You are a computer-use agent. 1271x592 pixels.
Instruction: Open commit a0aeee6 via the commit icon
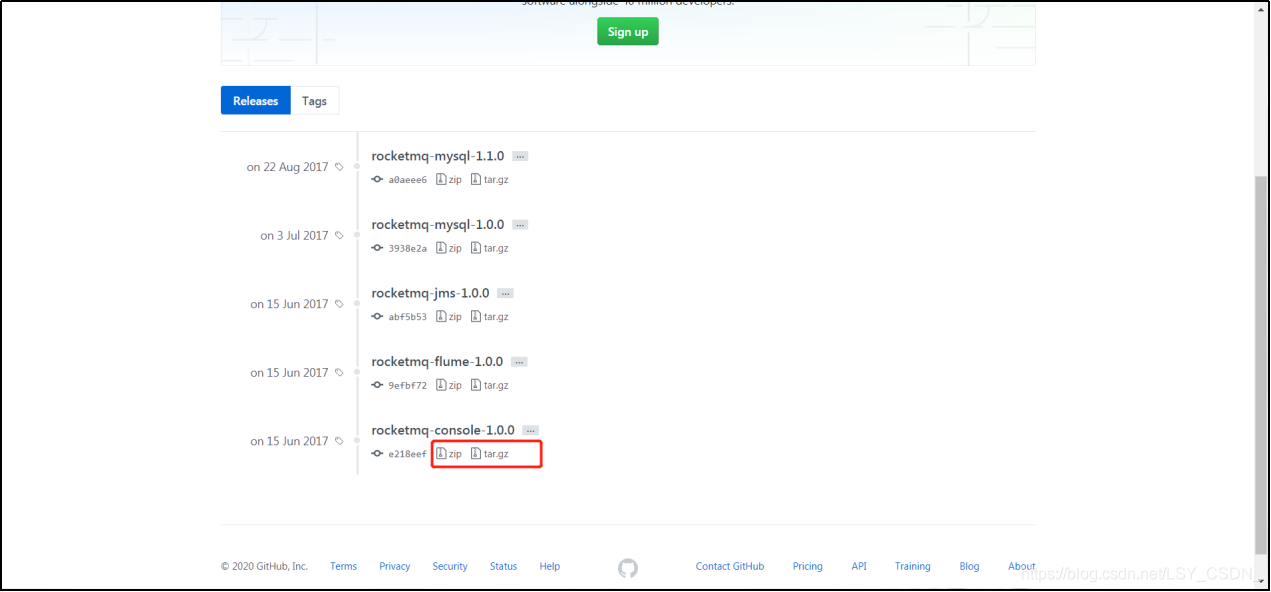pyautogui.click(x=377, y=179)
